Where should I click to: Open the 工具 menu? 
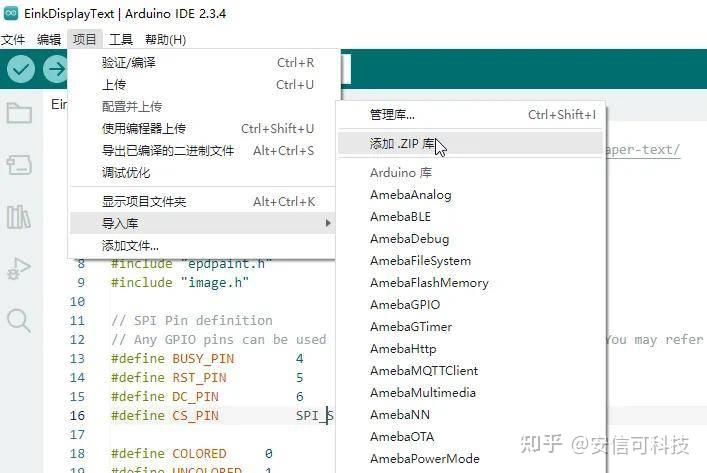pyautogui.click(x=121, y=40)
